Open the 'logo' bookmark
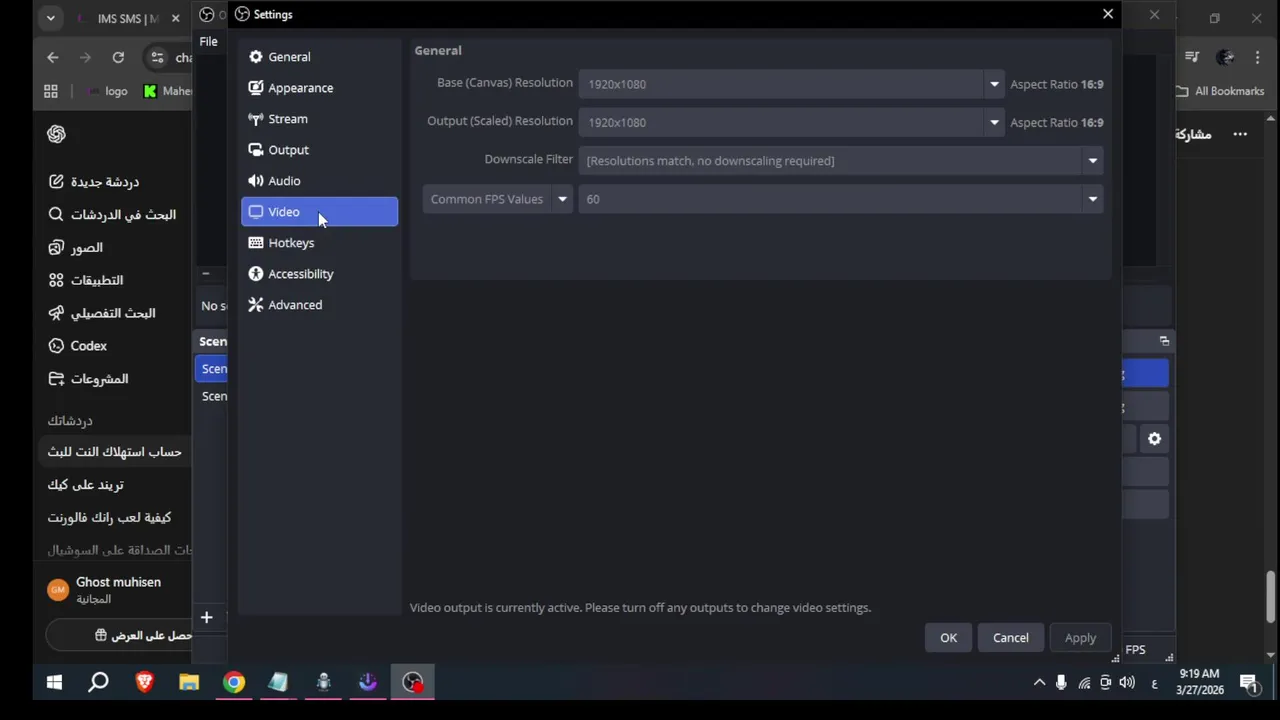1280x720 pixels. click(107, 91)
